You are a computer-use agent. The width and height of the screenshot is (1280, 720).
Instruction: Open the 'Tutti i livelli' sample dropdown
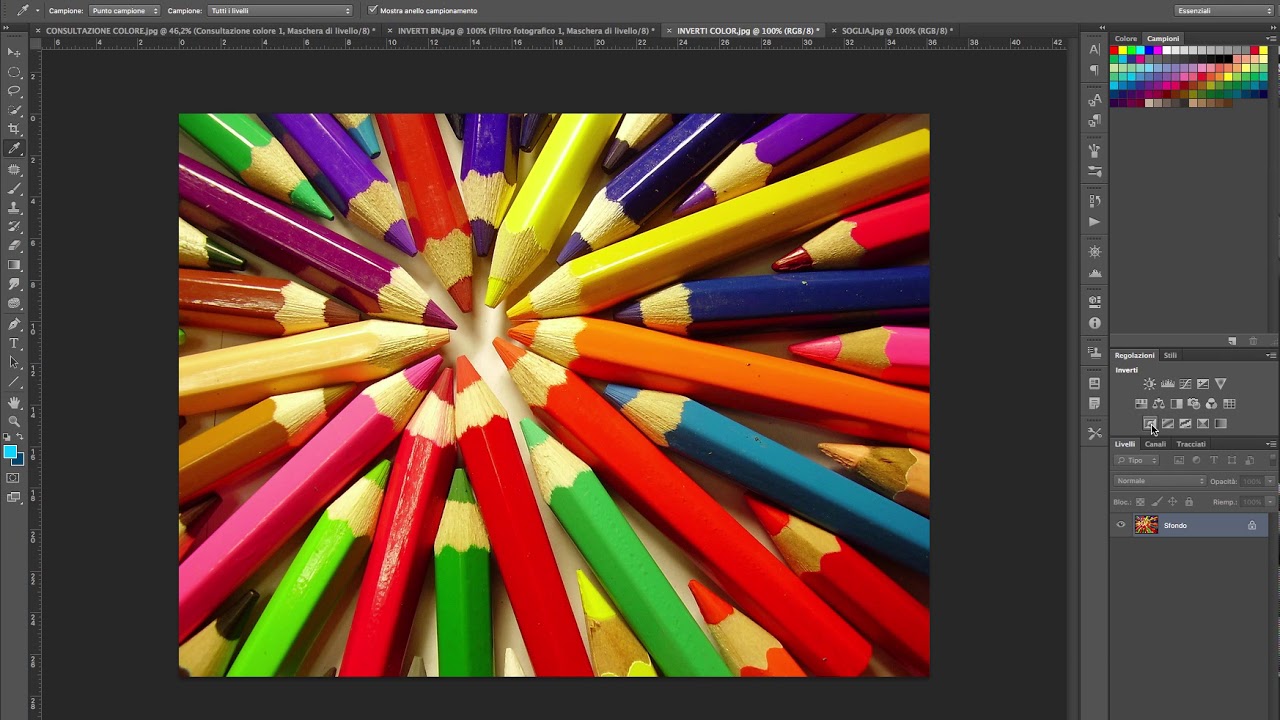[281, 10]
